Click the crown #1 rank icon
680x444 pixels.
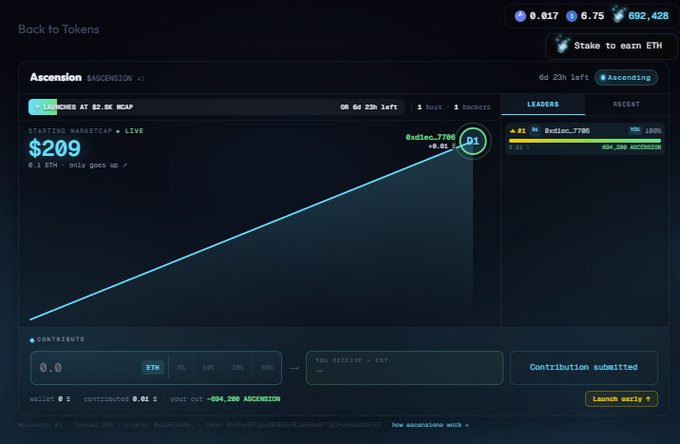click(517, 131)
